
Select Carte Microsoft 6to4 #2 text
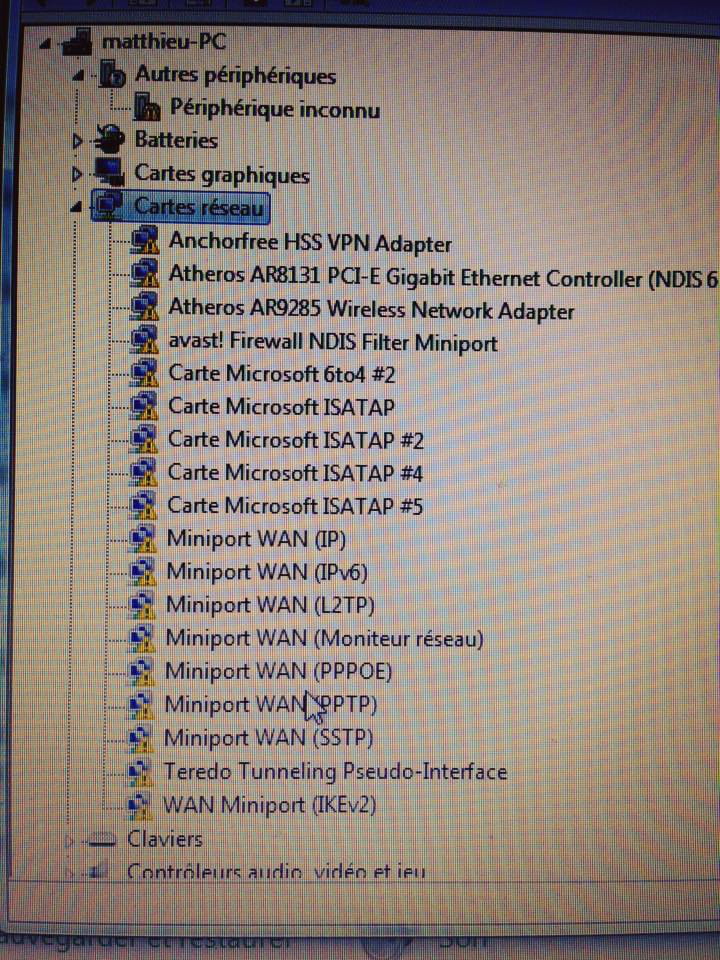click(281, 373)
